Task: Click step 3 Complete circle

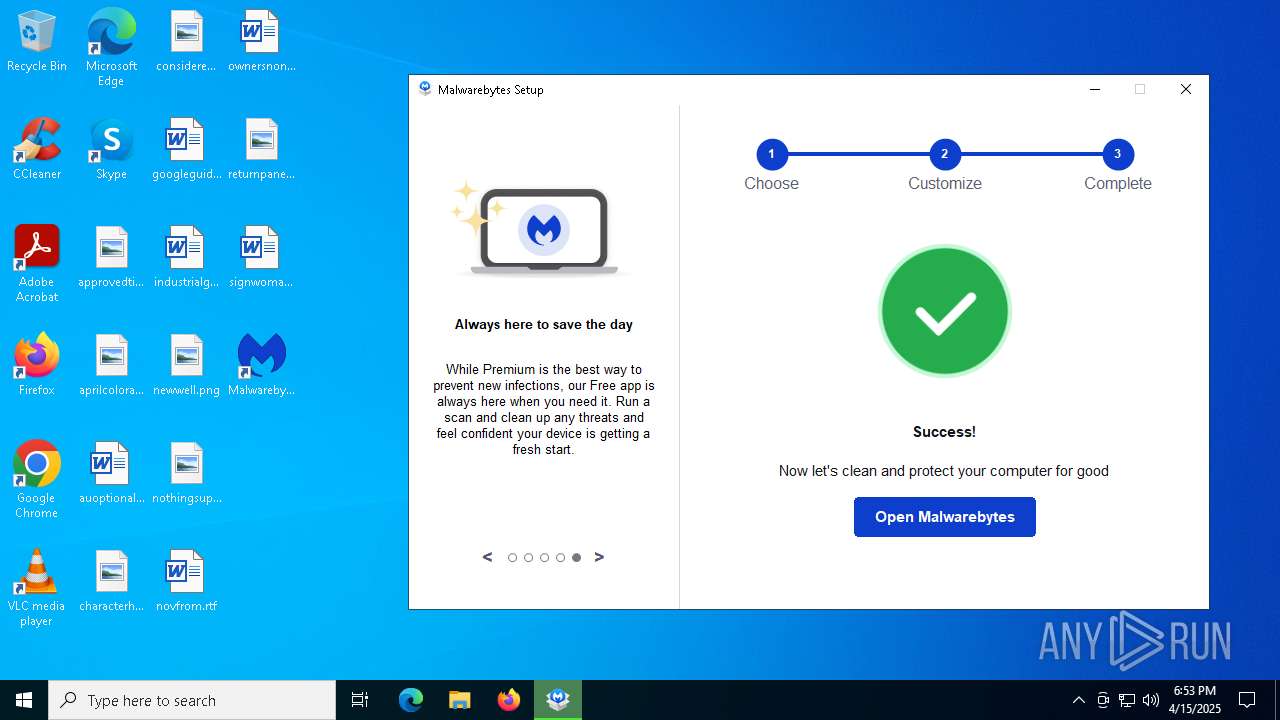Action: click(x=1118, y=154)
